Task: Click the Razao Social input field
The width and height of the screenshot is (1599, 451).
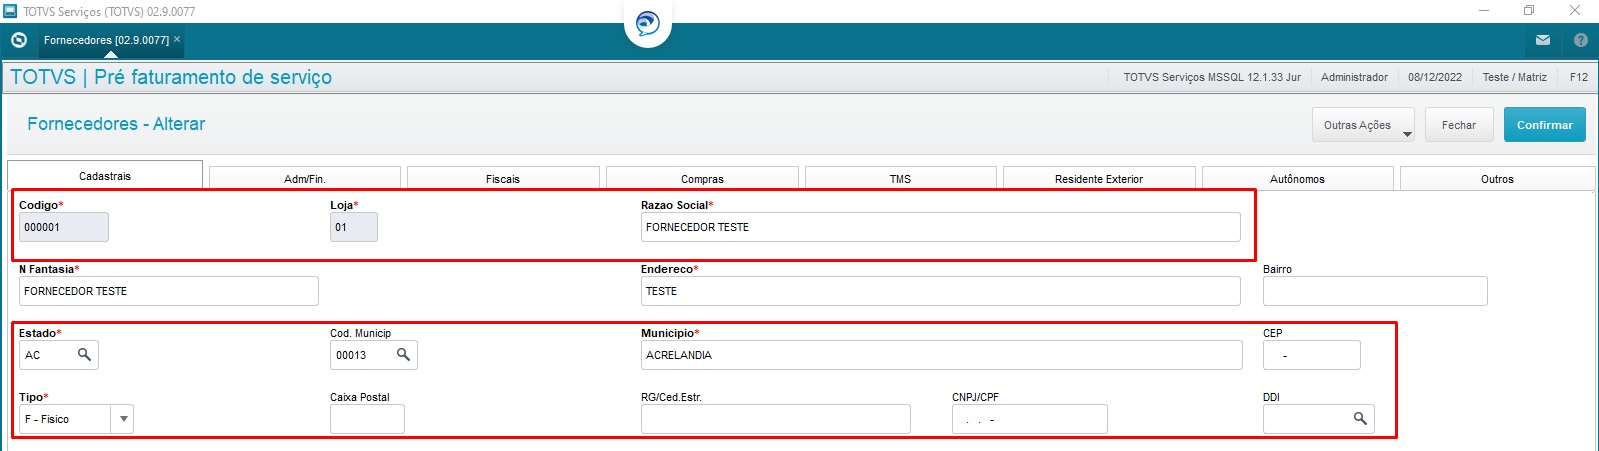Action: point(941,227)
